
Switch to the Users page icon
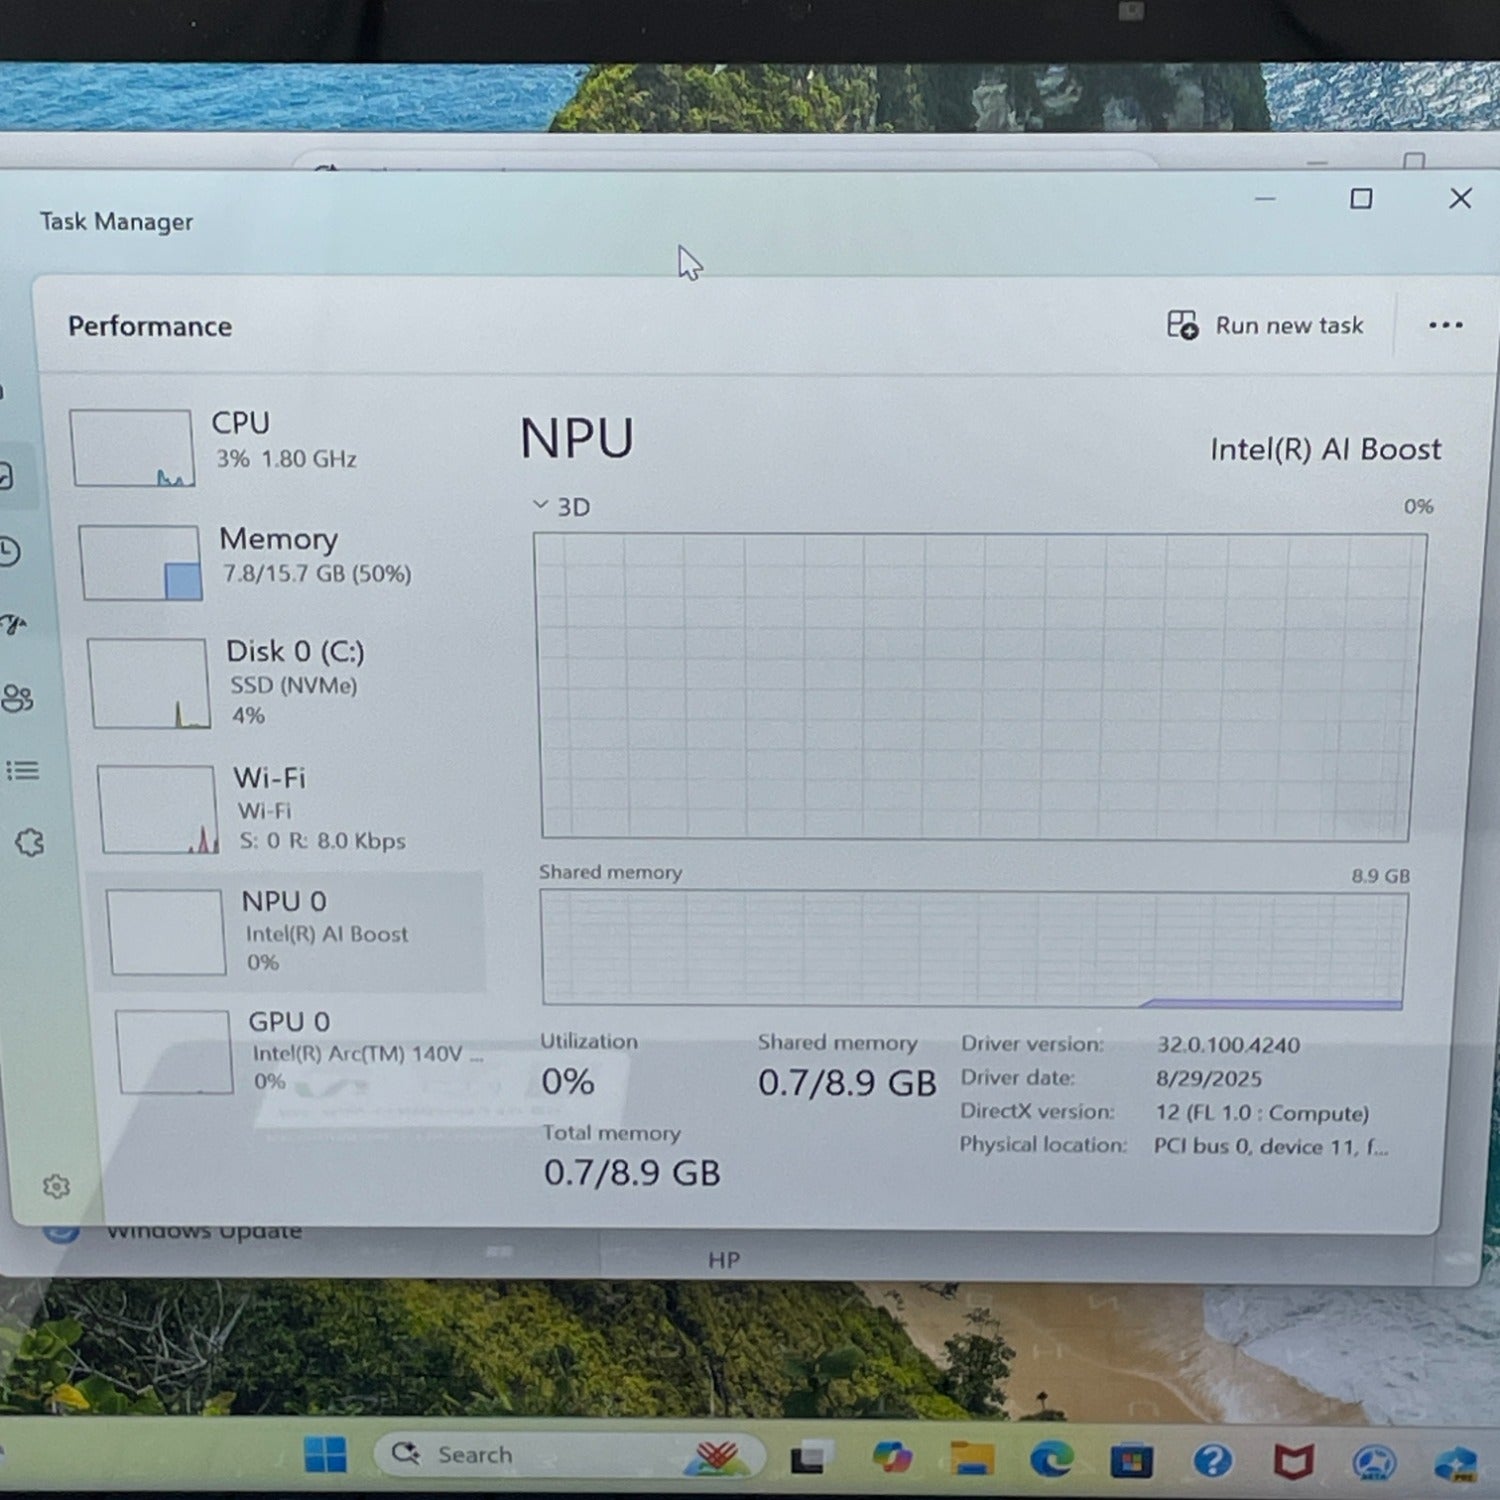tap(17, 697)
